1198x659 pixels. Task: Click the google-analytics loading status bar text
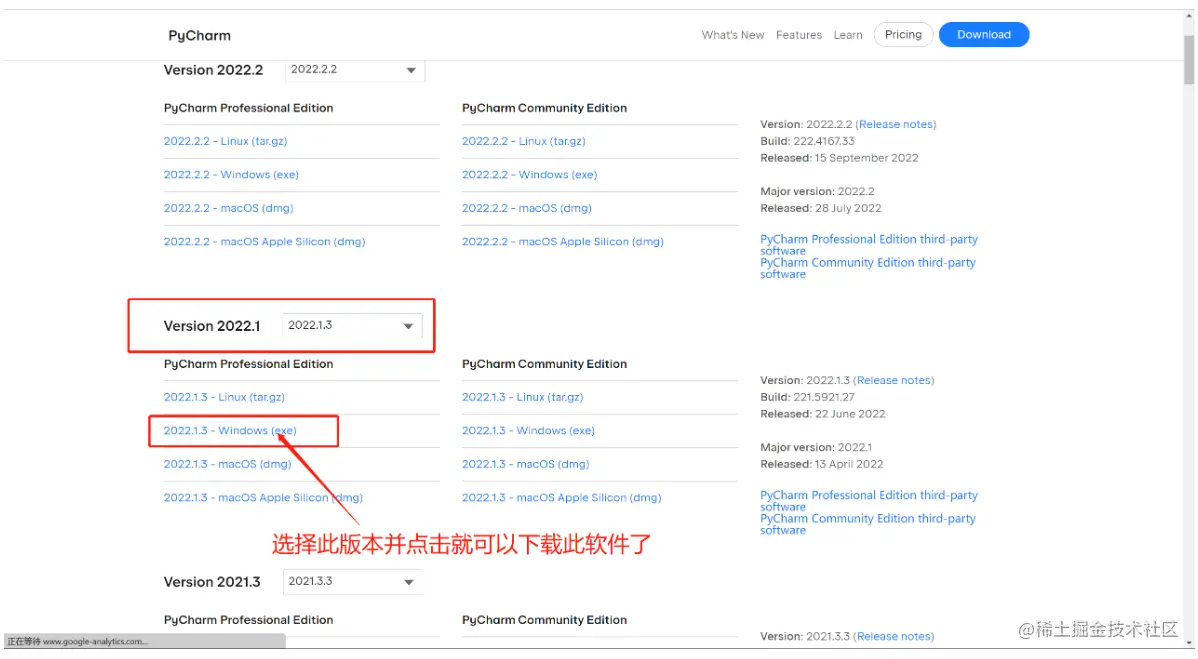click(x=77, y=641)
